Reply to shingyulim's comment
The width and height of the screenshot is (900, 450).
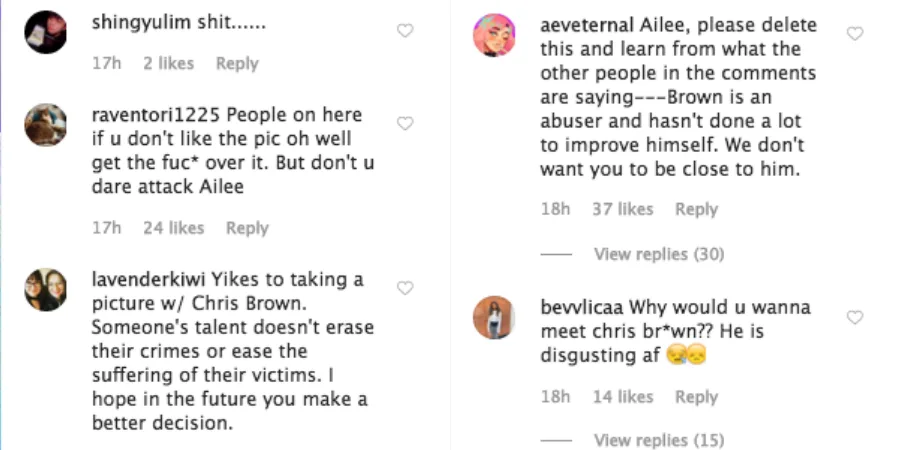click(237, 63)
